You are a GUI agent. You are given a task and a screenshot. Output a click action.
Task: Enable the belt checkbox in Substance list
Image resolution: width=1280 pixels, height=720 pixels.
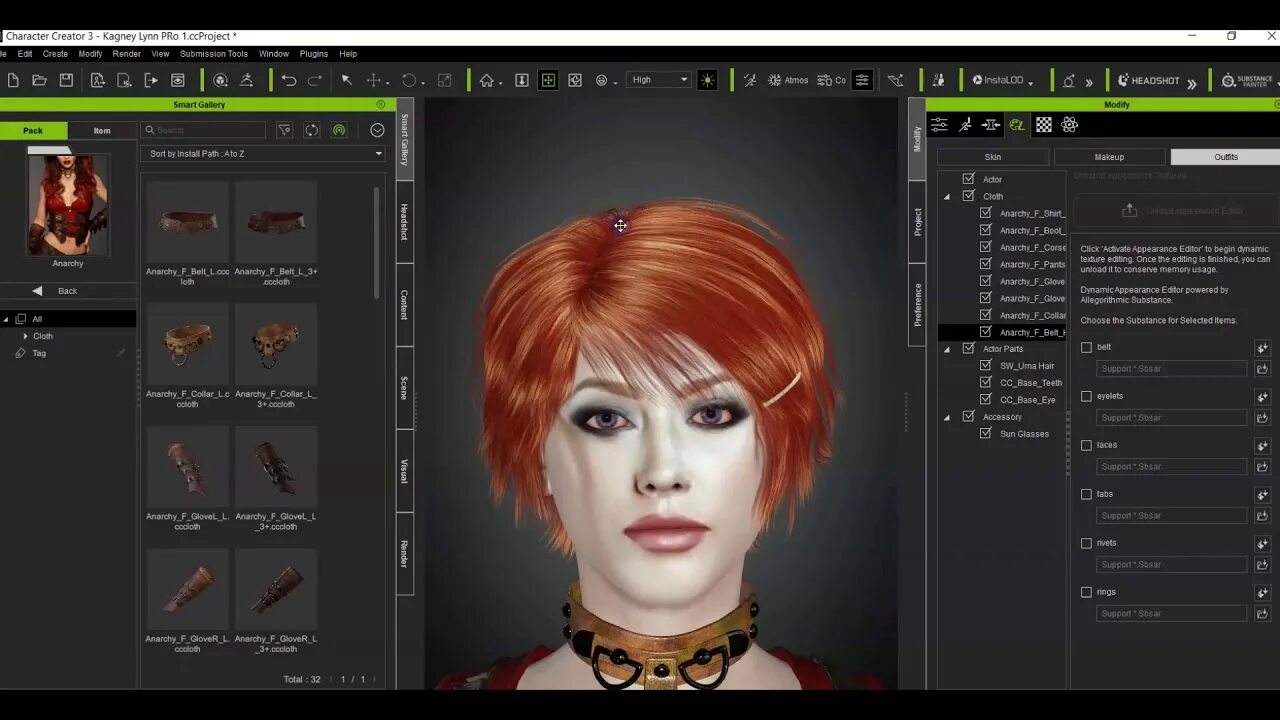(1086, 347)
